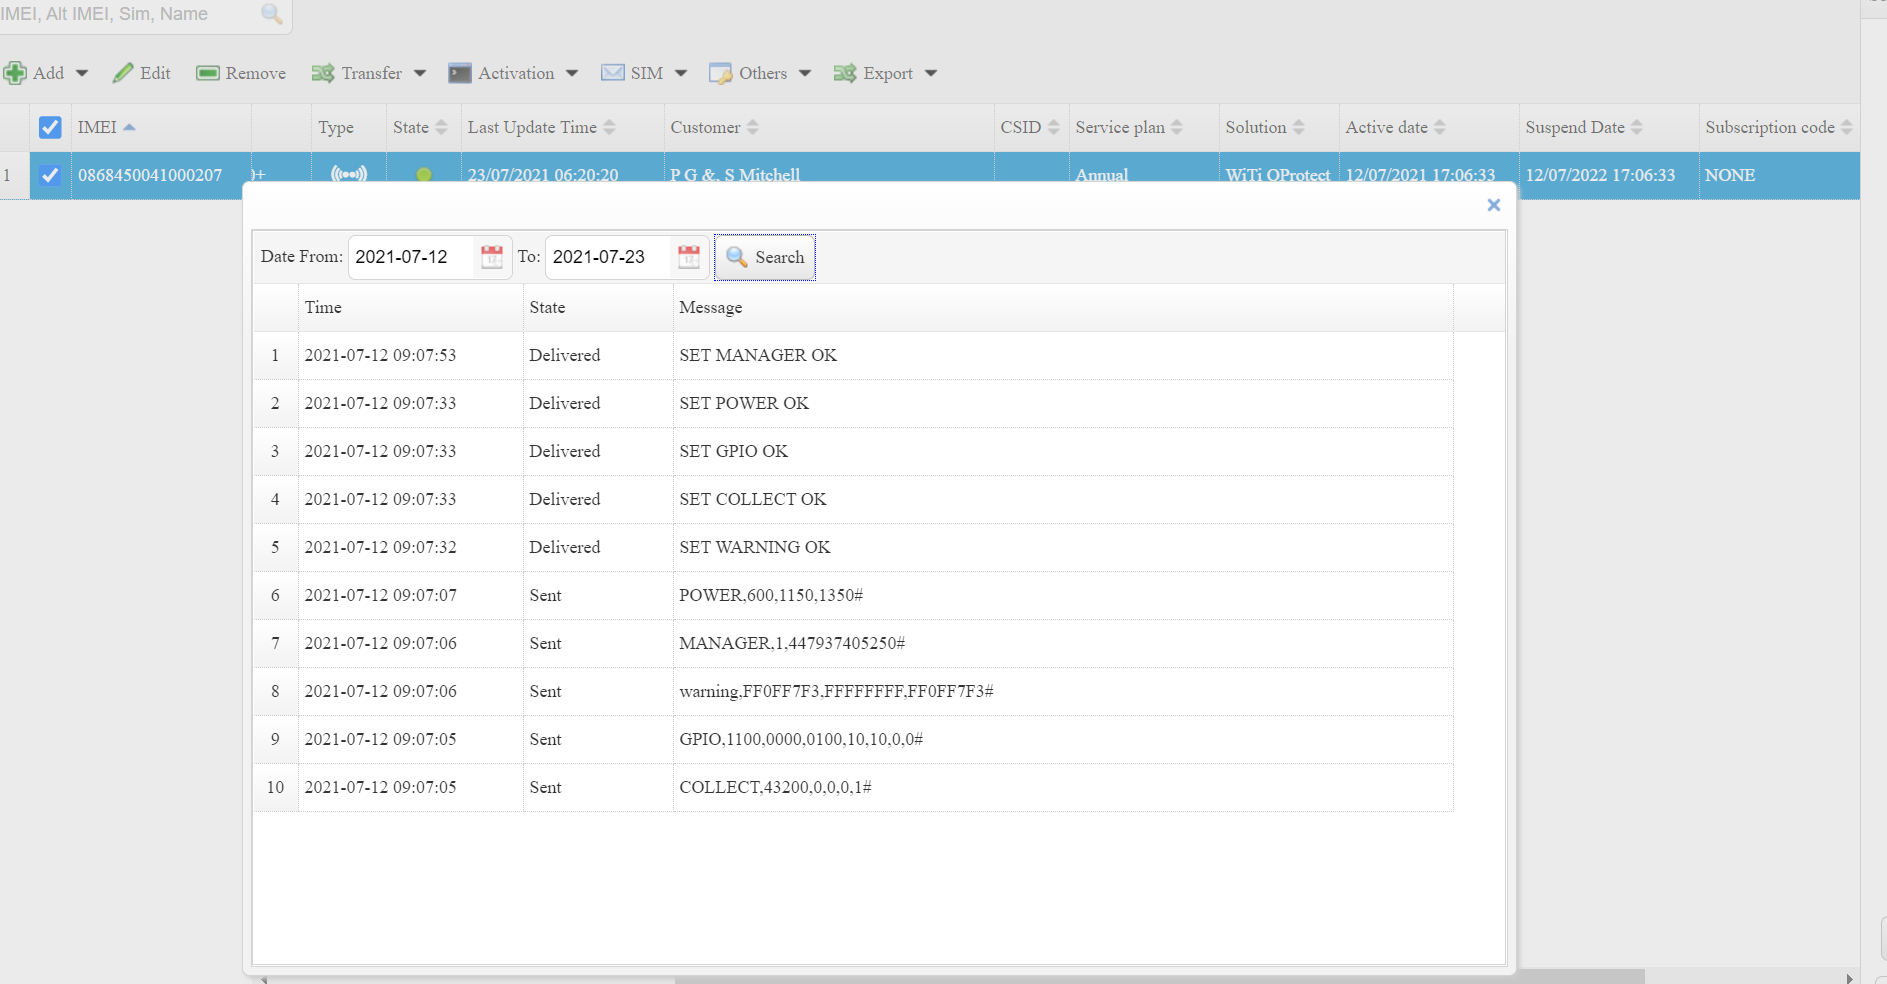Close the command history dialog

1493,205
